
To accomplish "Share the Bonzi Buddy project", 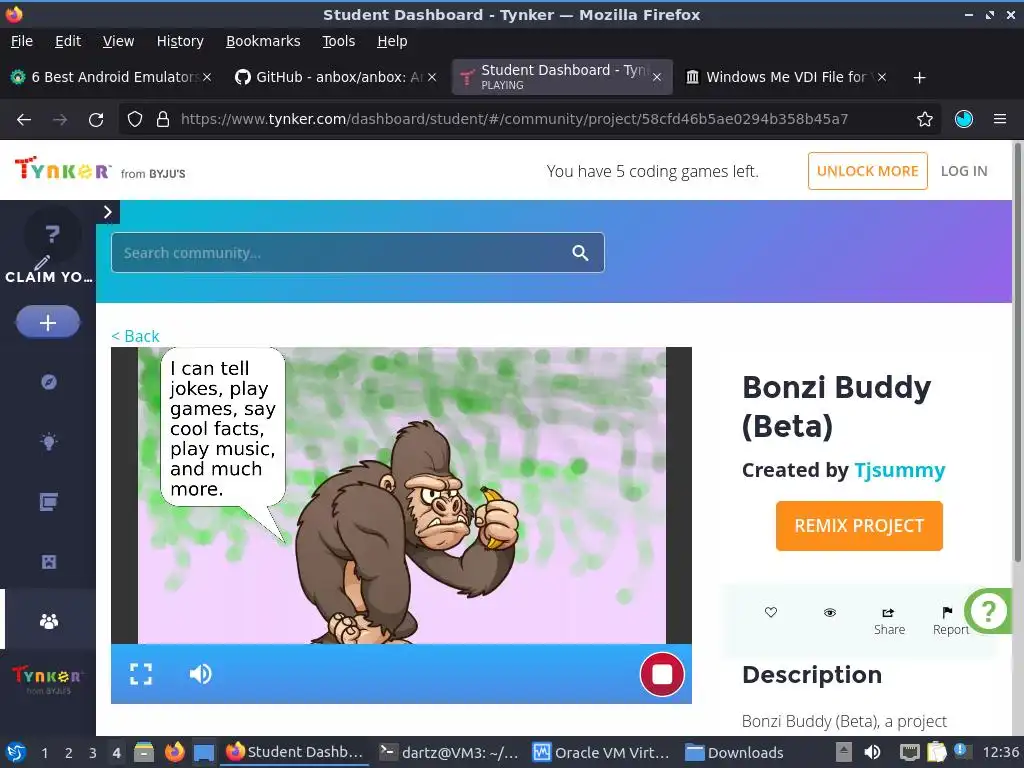I will [x=889, y=620].
